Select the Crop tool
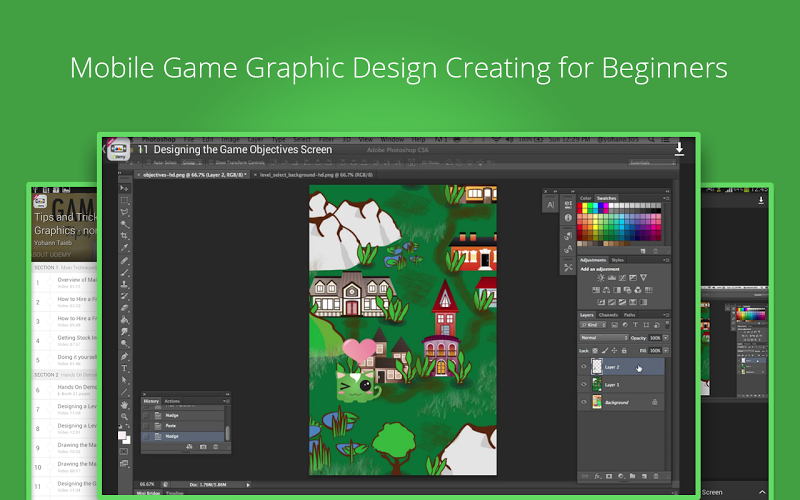 125,236
